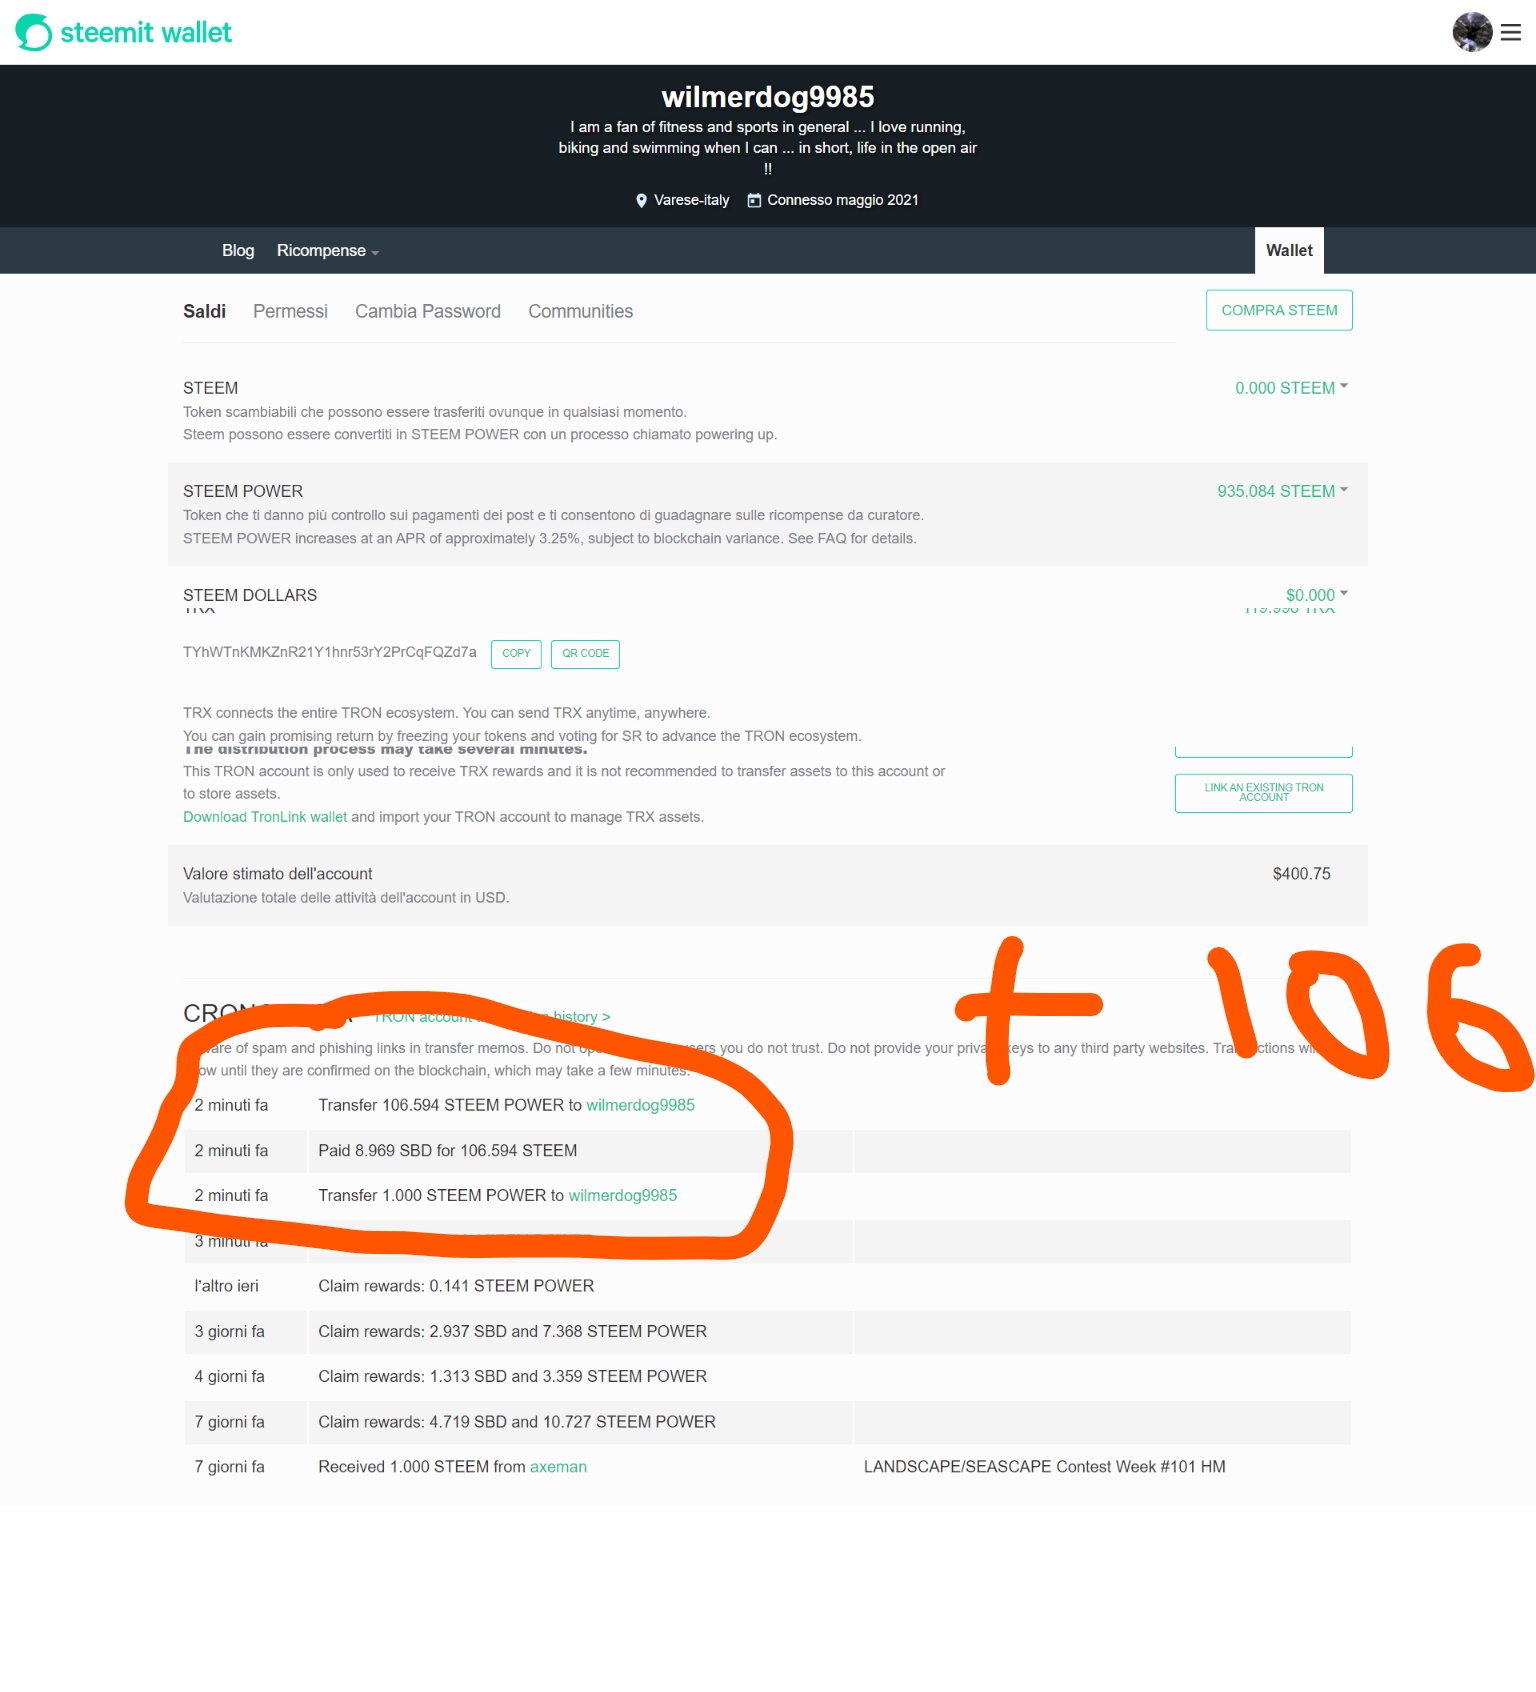The height and width of the screenshot is (1692, 1536).
Task: Switch to the Saldi tab
Action: coord(204,311)
